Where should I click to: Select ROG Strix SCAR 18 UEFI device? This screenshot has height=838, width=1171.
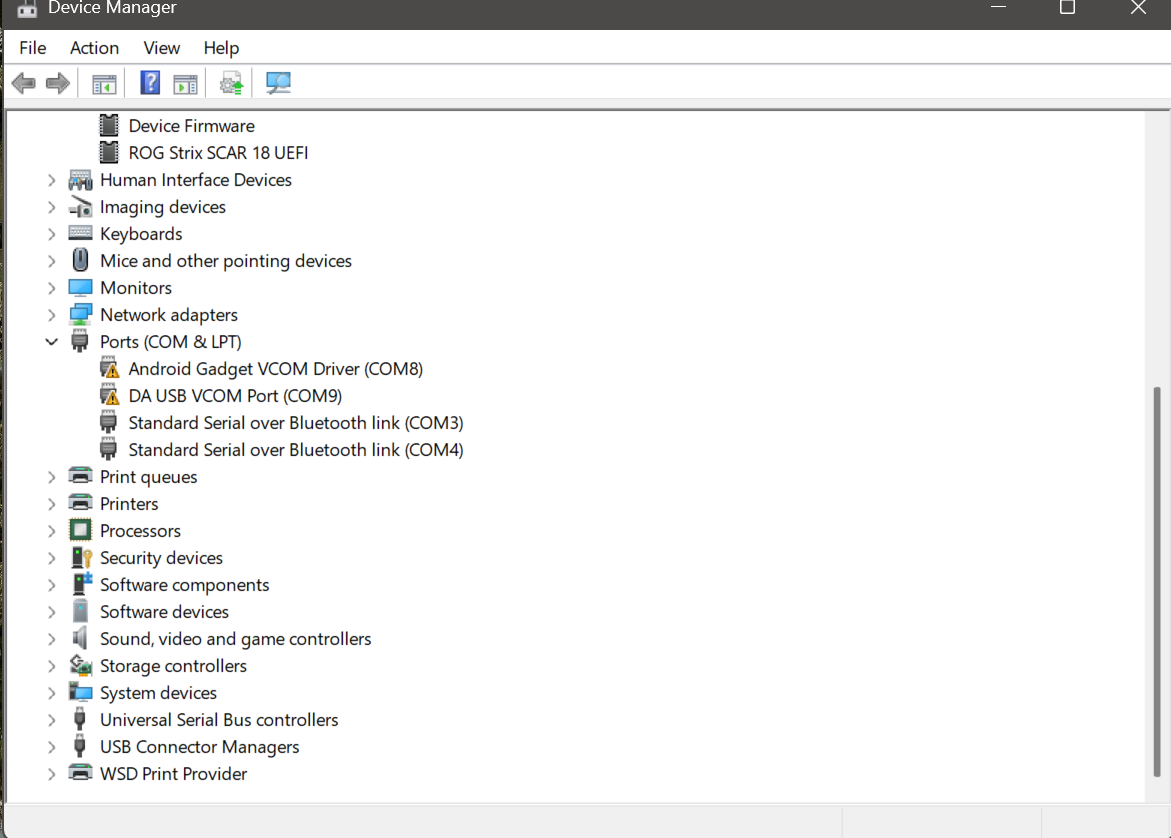218,153
